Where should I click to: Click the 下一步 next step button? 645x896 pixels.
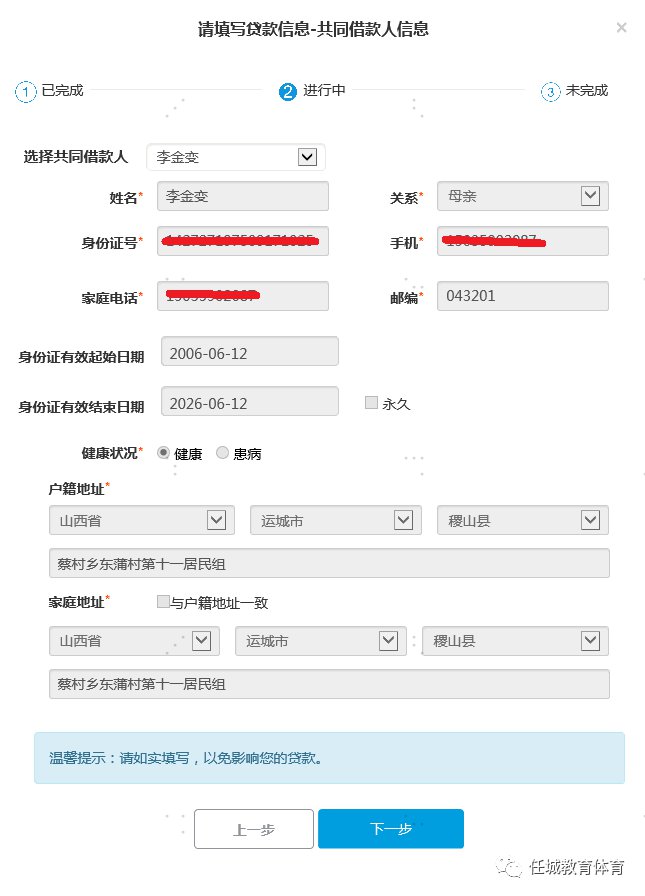coord(391,829)
